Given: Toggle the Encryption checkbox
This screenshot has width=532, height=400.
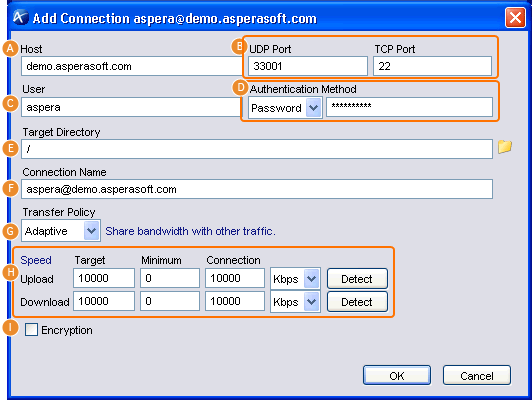Looking at the screenshot, I should 31,329.
